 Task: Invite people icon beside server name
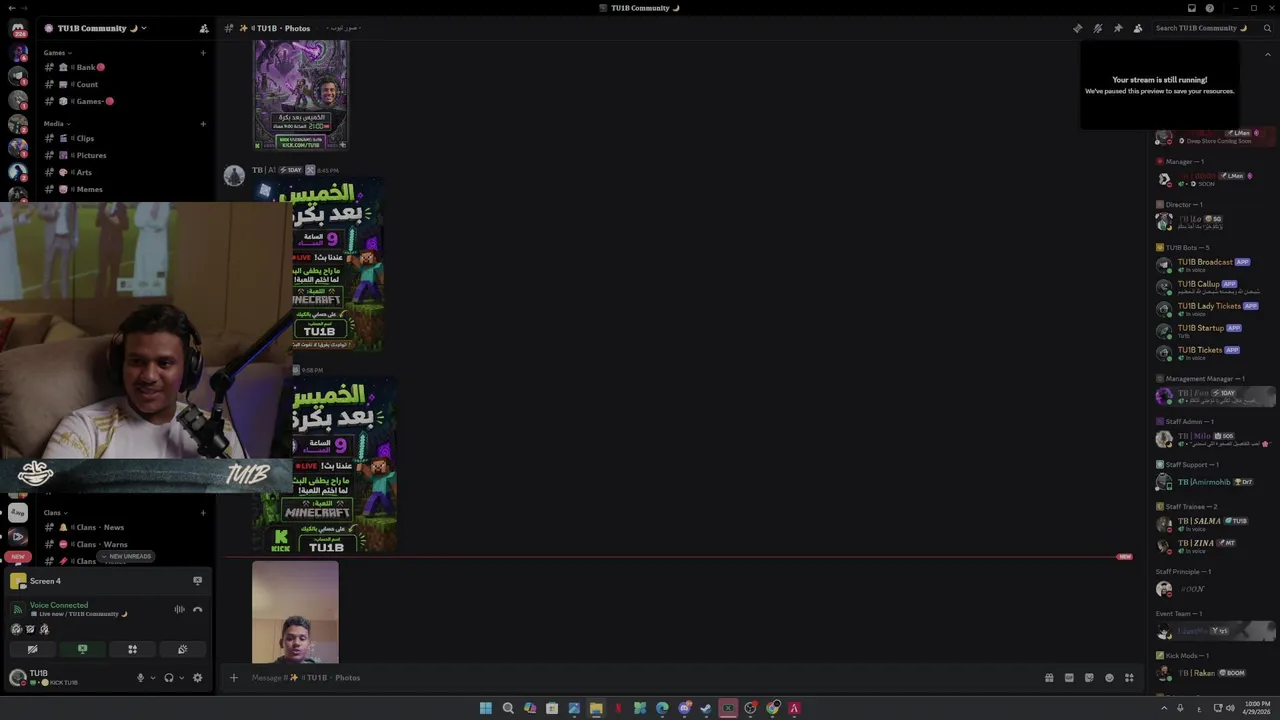click(x=204, y=28)
